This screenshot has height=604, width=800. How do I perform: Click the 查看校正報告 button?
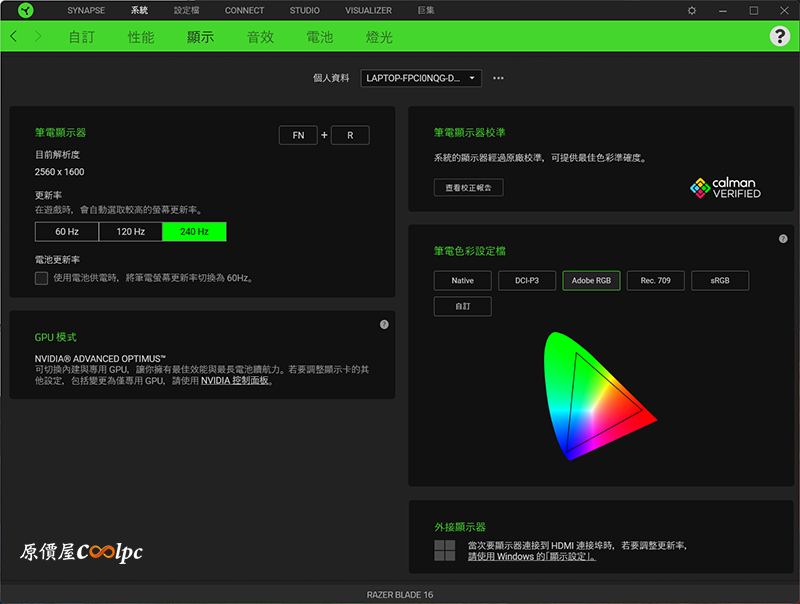468,188
